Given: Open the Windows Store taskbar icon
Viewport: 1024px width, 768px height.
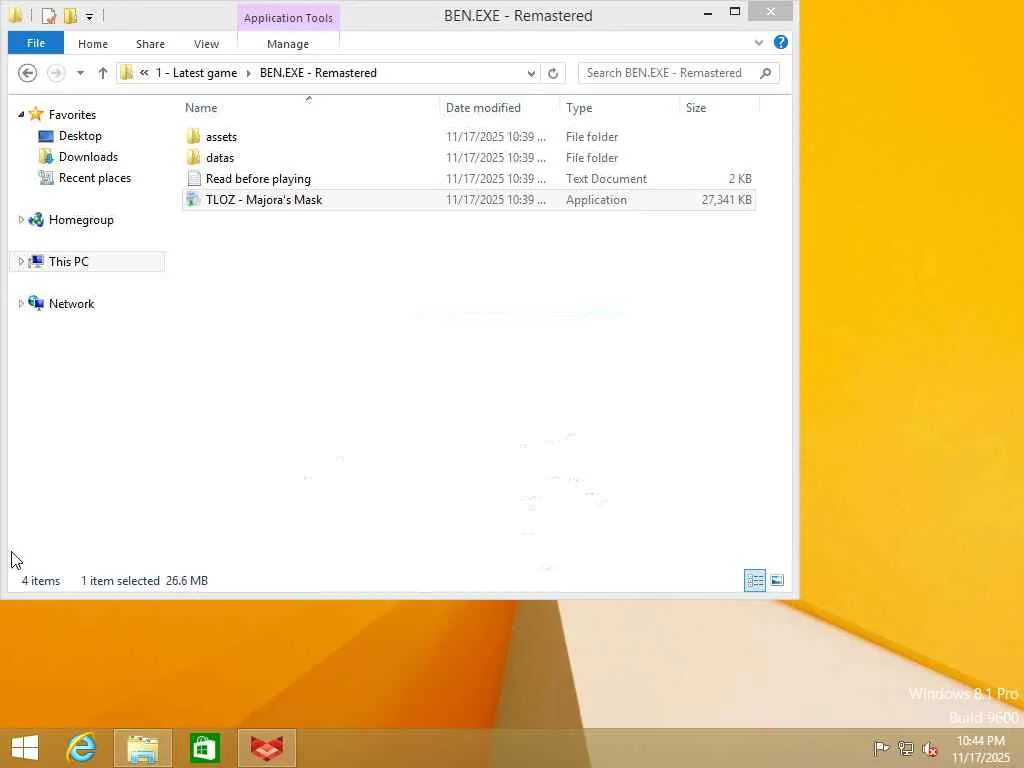Looking at the screenshot, I should (x=204, y=748).
